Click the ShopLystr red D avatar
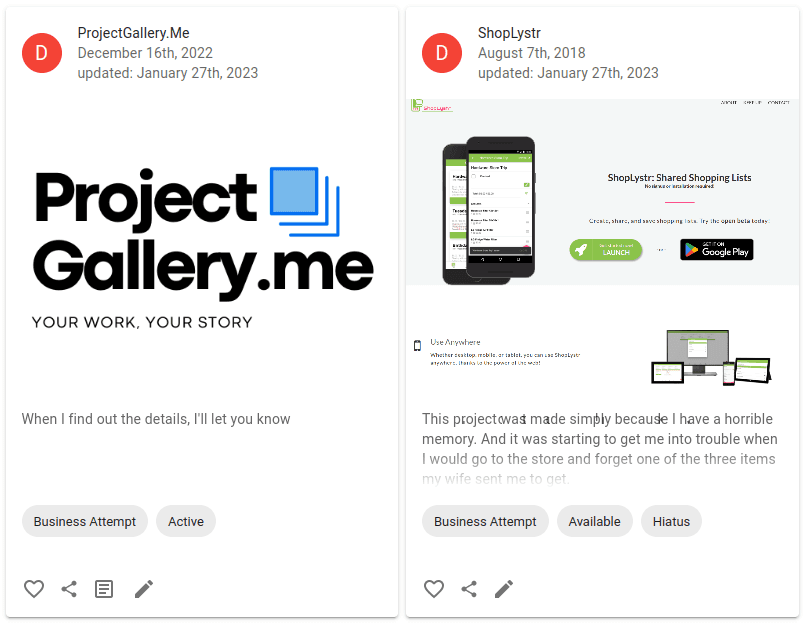This screenshot has height=623, width=811. tap(442, 53)
